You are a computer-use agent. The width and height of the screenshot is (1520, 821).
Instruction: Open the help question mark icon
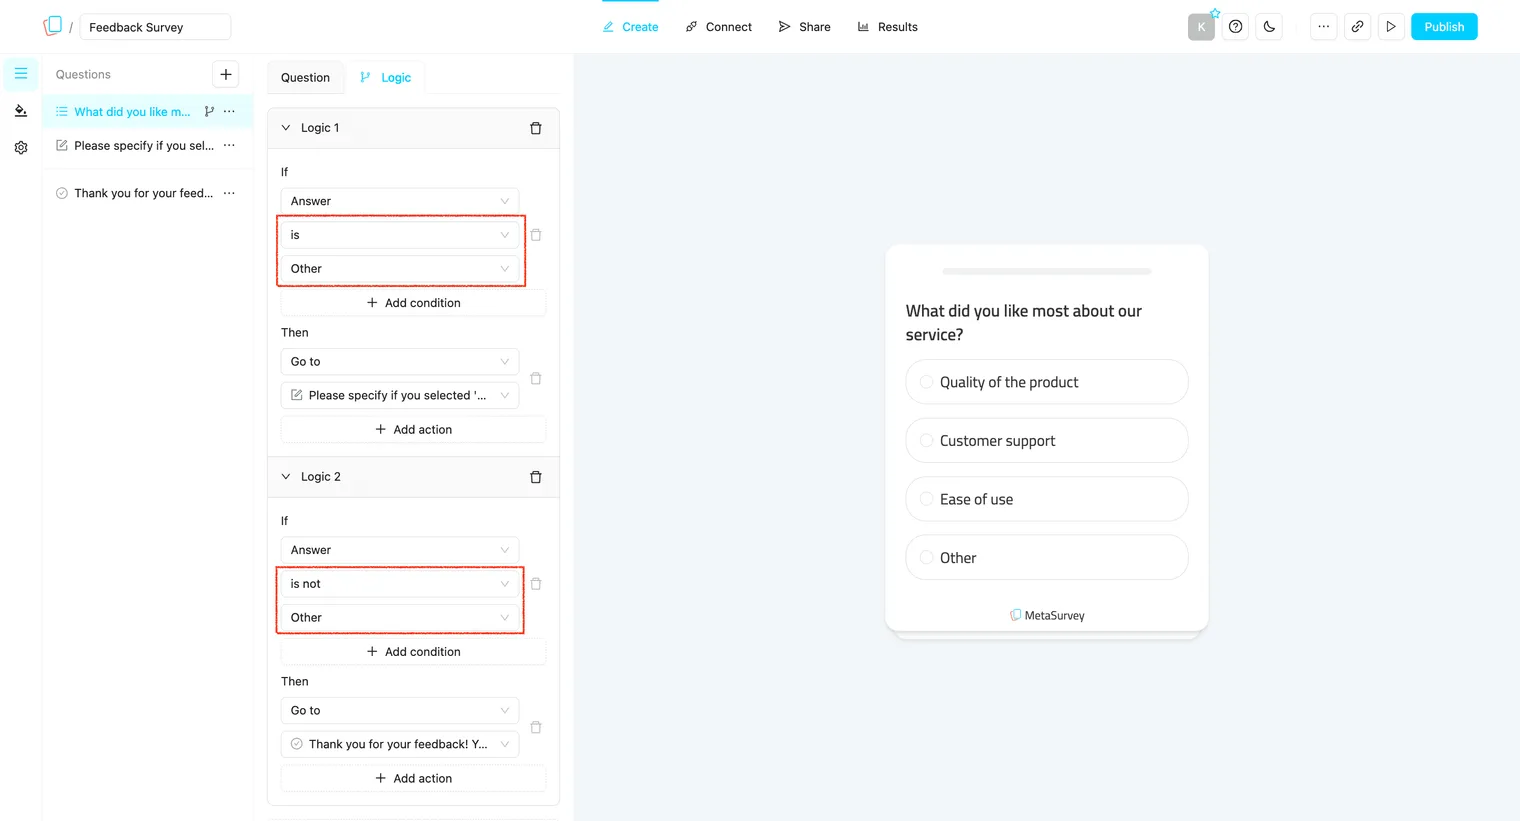(1236, 27)
